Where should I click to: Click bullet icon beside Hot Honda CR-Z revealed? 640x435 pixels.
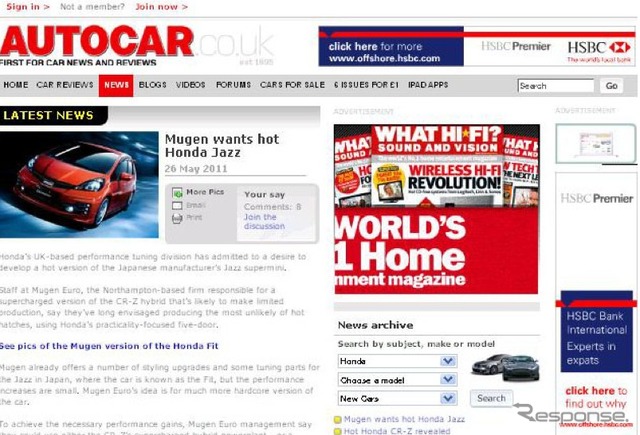click(x=338, y=431)
